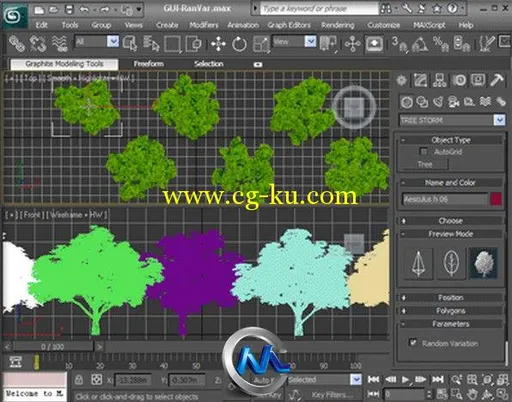This screenshot has height=402, width=512.
Task: Expand the Polygons rollout
Action: [x=451, y=311]
